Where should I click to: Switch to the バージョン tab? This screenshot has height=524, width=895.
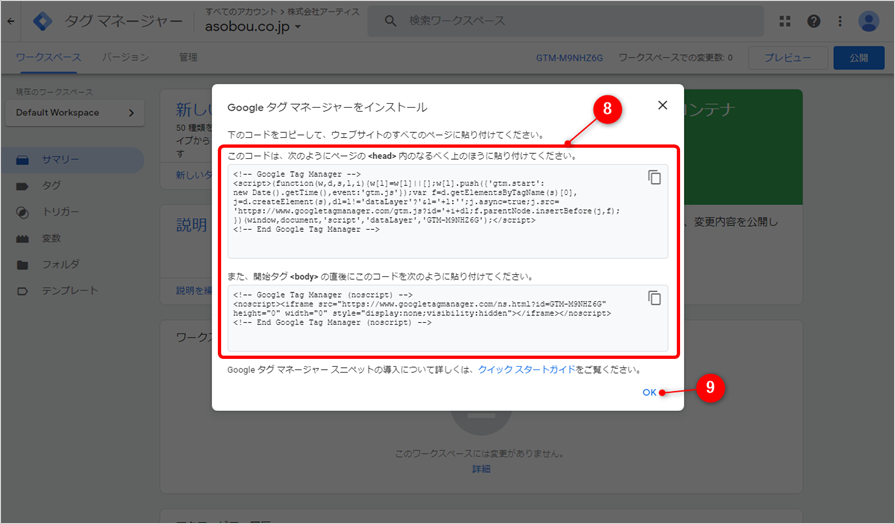[126, 57]
